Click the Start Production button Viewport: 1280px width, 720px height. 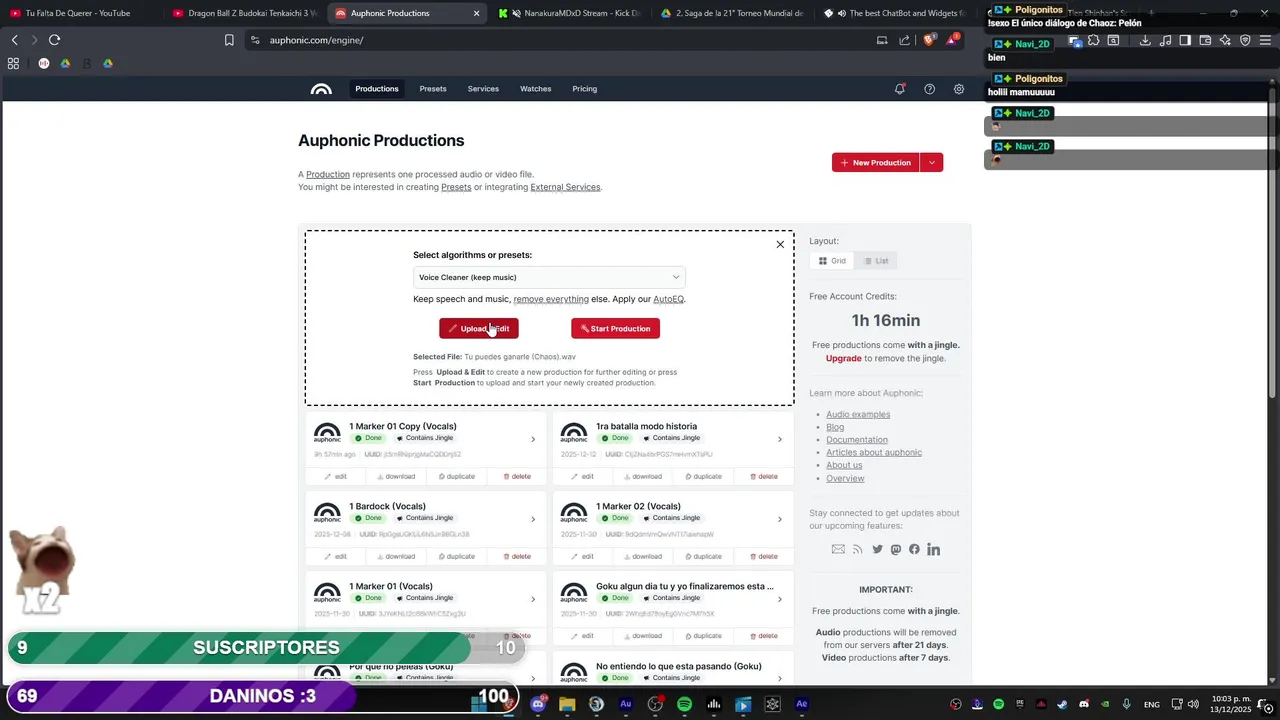(x=615, y=328)
